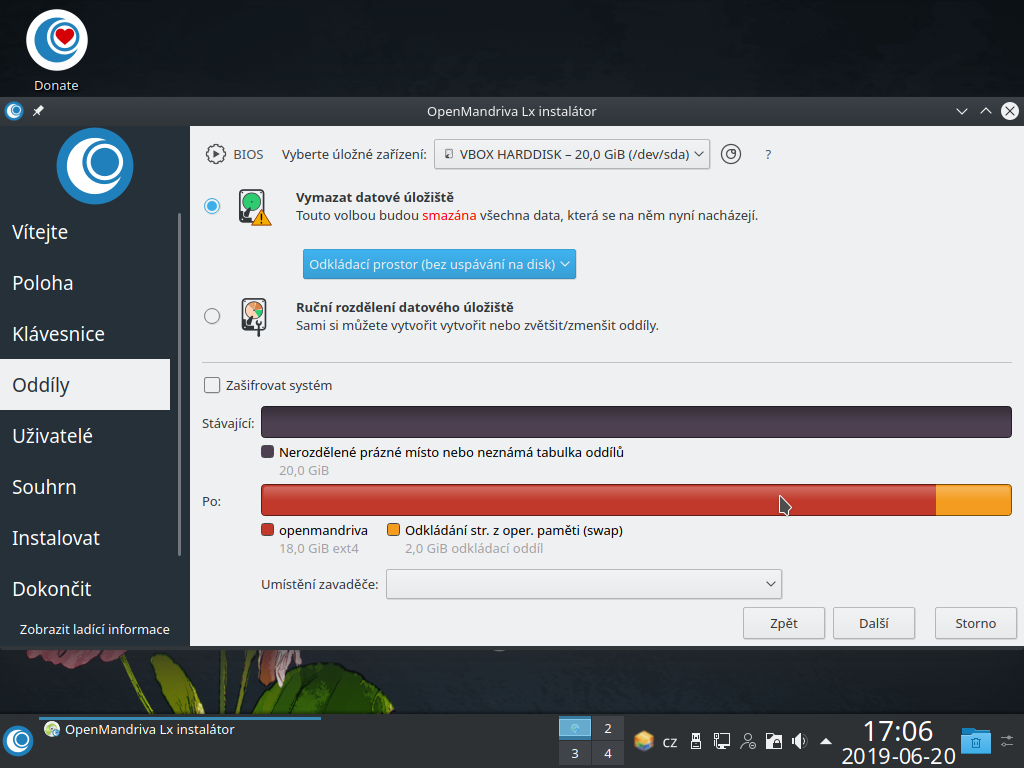Viewport: 1024px width, 768px height.
Task: Click Zobrazit ladicí informace link
Action: tap(94, 629)
